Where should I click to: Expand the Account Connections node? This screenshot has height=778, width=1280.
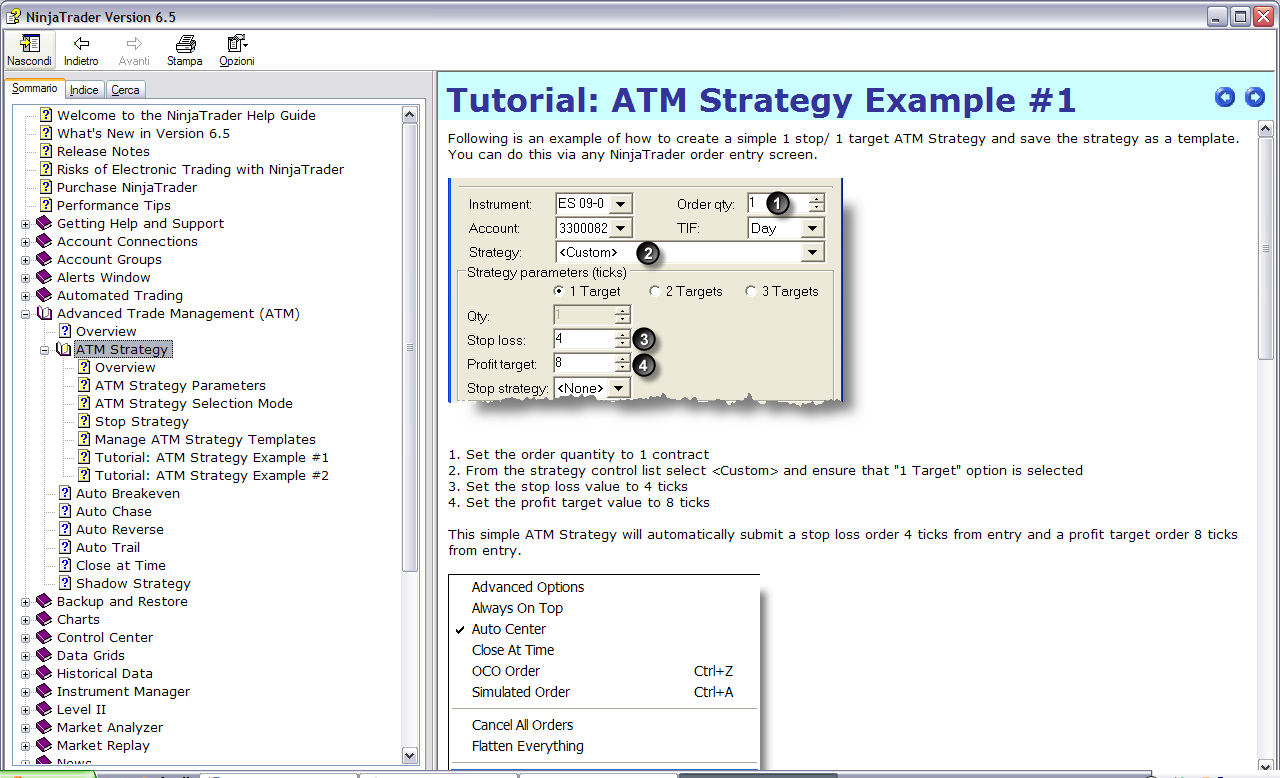tap(26, 242)
